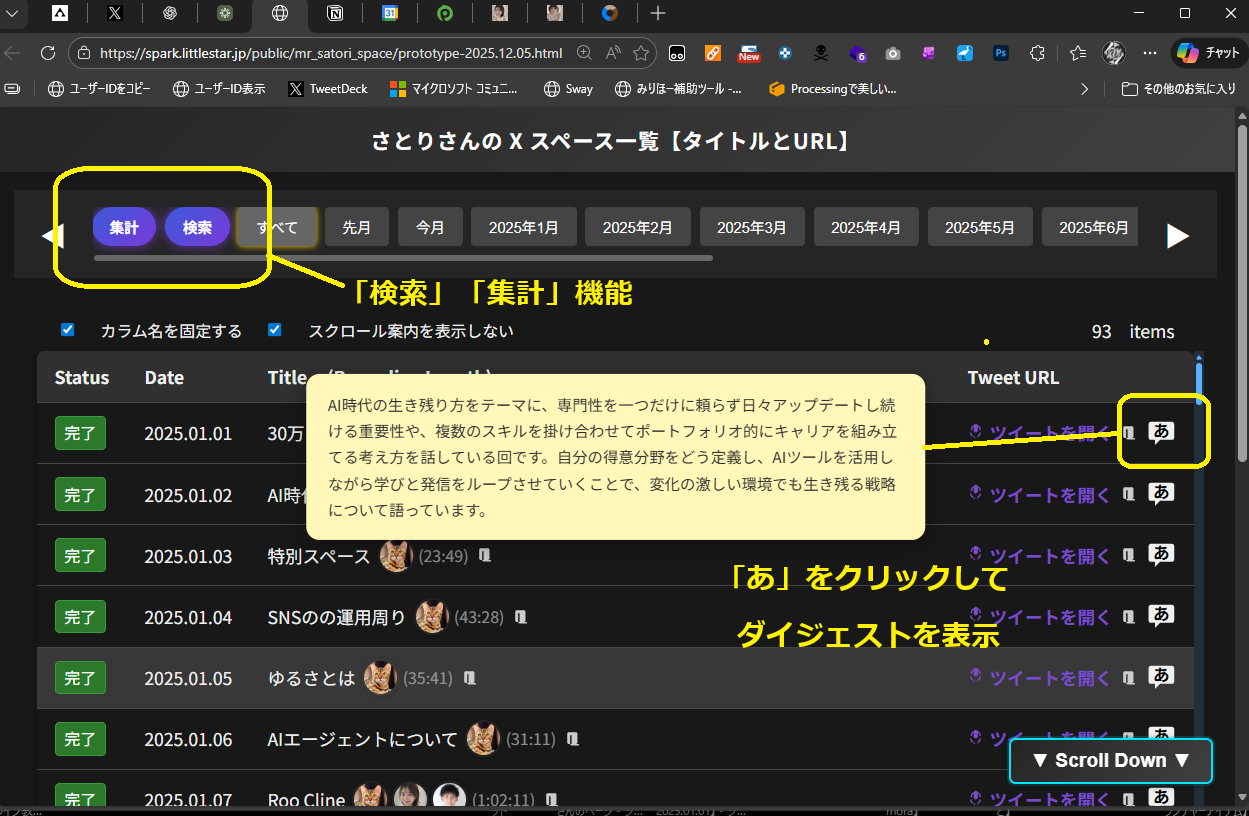Open the browser ellipsis settings menu
The width and height of the screenshot is (1249, 816).
tap(1150, 53)
